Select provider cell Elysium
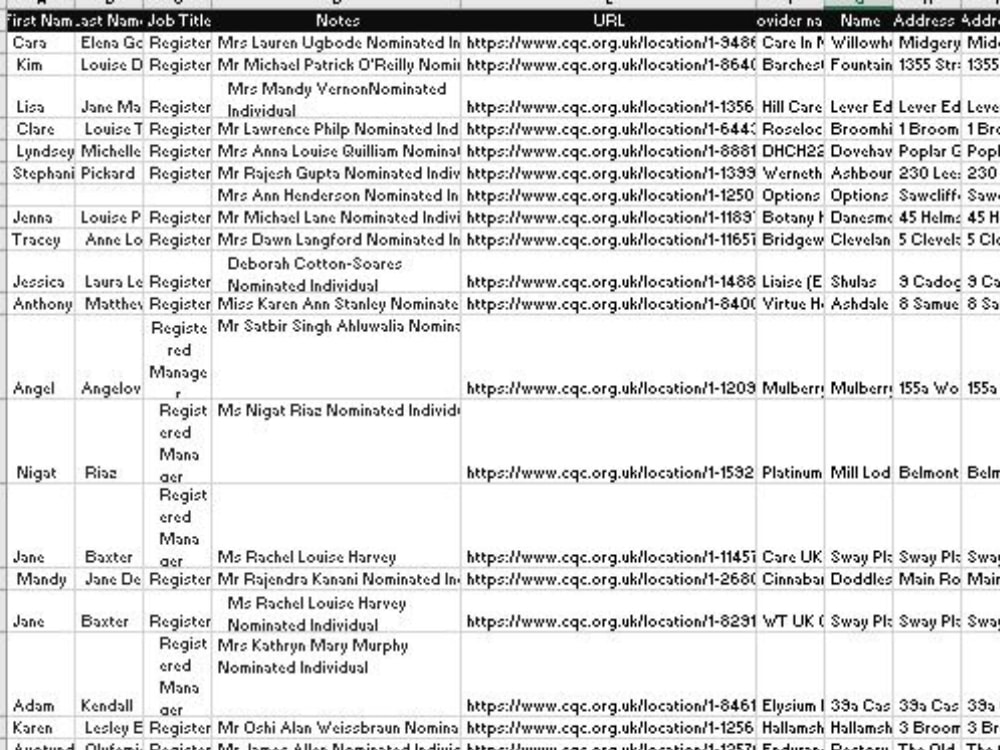The width and height of the screenshot is (1000, 750). point(790,675)
